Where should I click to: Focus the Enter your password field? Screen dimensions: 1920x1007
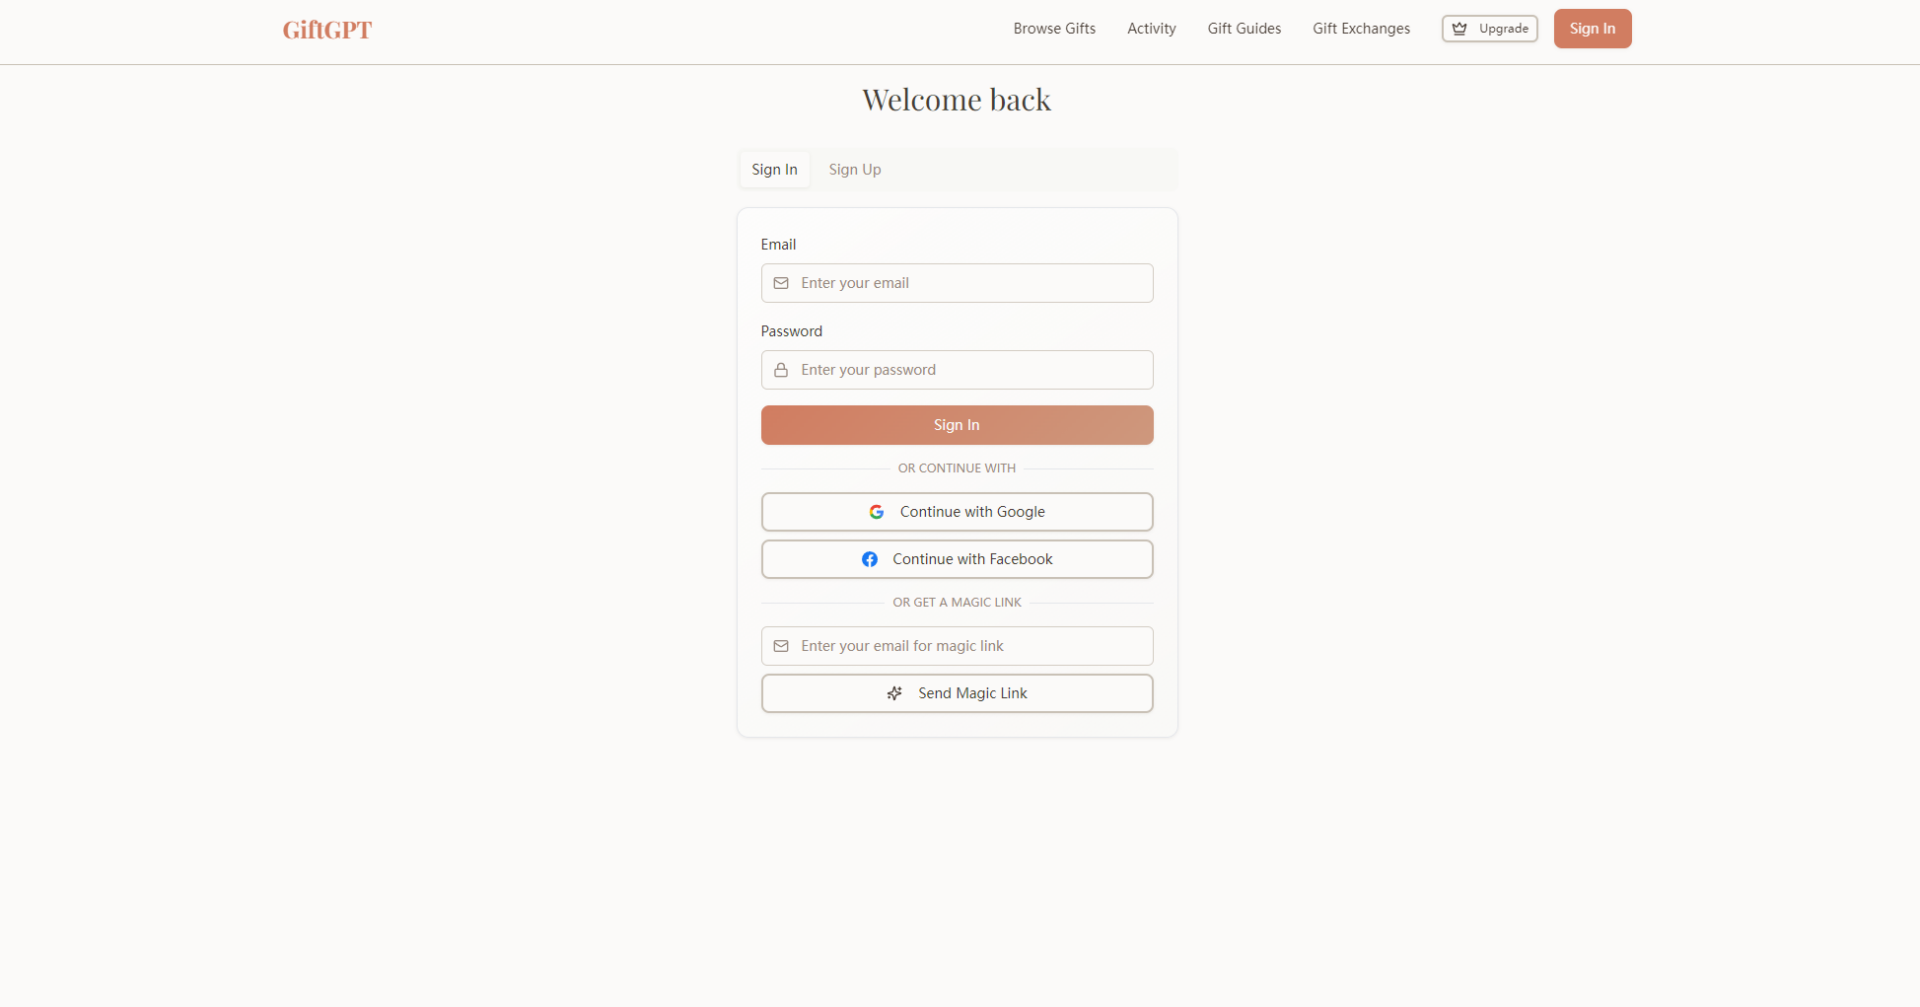(x=970, y=370)
